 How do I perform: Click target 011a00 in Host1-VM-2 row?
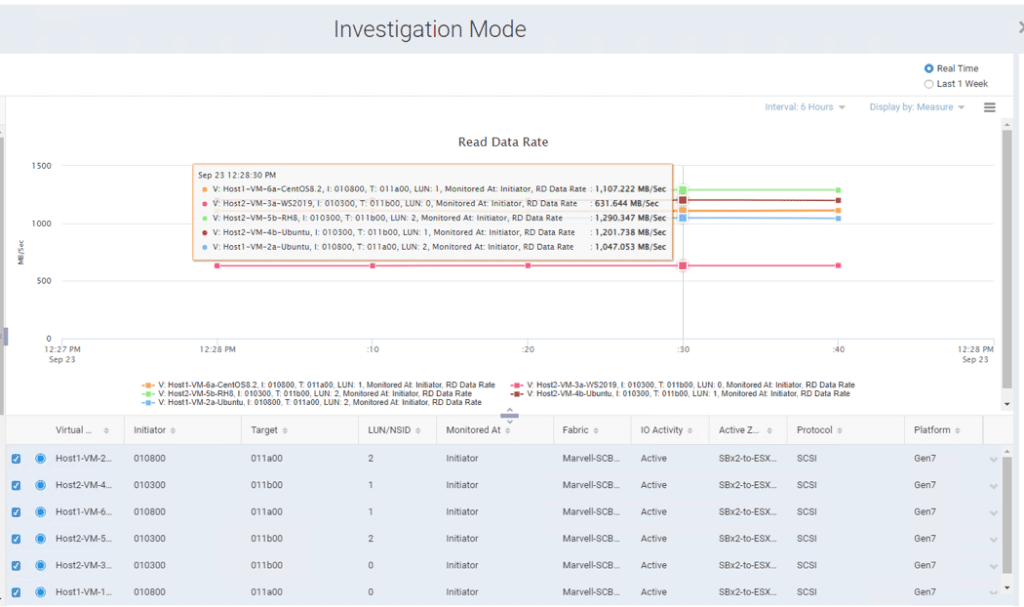(x=266, y=459)
